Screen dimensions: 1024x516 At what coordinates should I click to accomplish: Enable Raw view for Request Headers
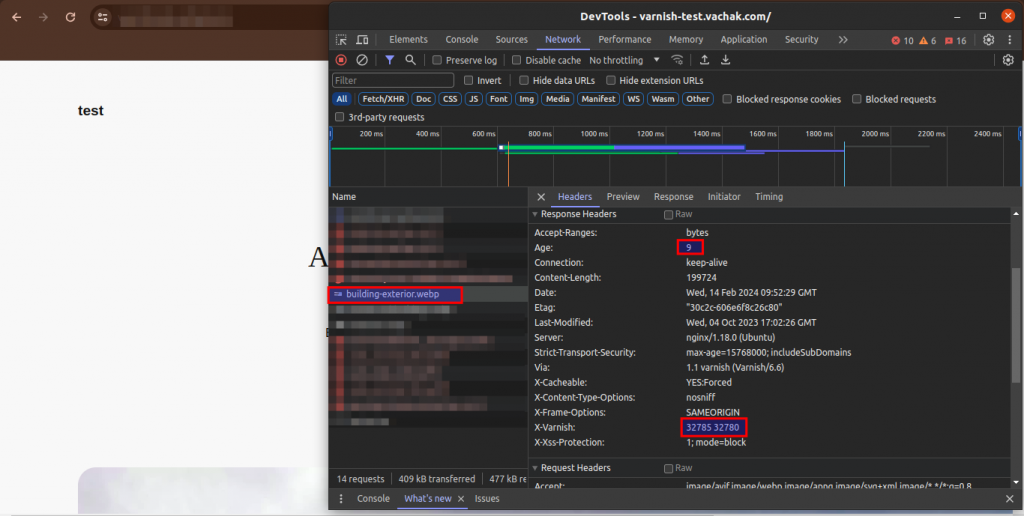pos(668,468)
